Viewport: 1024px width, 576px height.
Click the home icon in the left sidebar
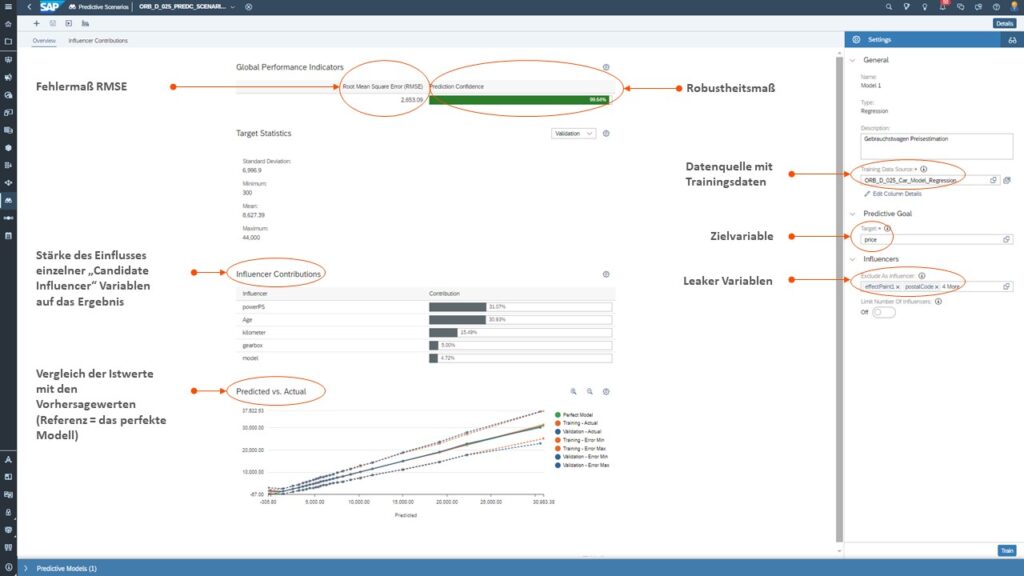pos(8,22)
